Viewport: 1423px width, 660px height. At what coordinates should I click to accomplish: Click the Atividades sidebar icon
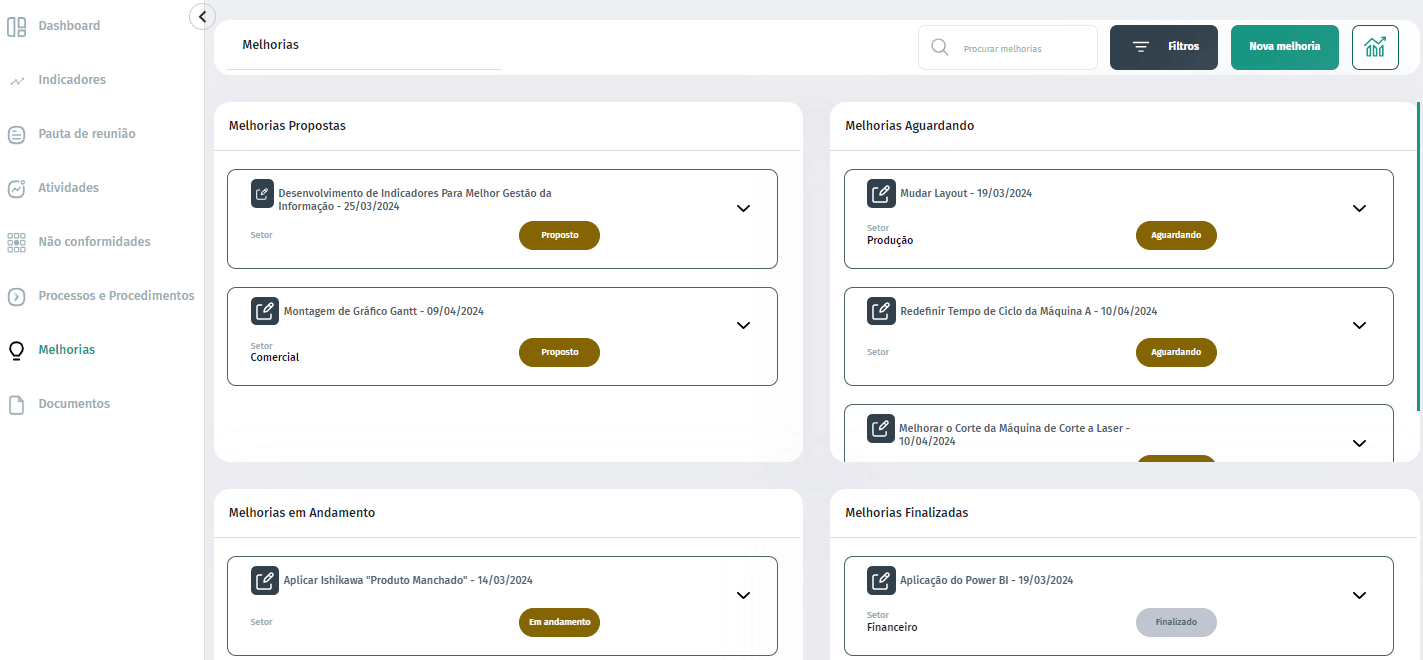click(16, 188)
